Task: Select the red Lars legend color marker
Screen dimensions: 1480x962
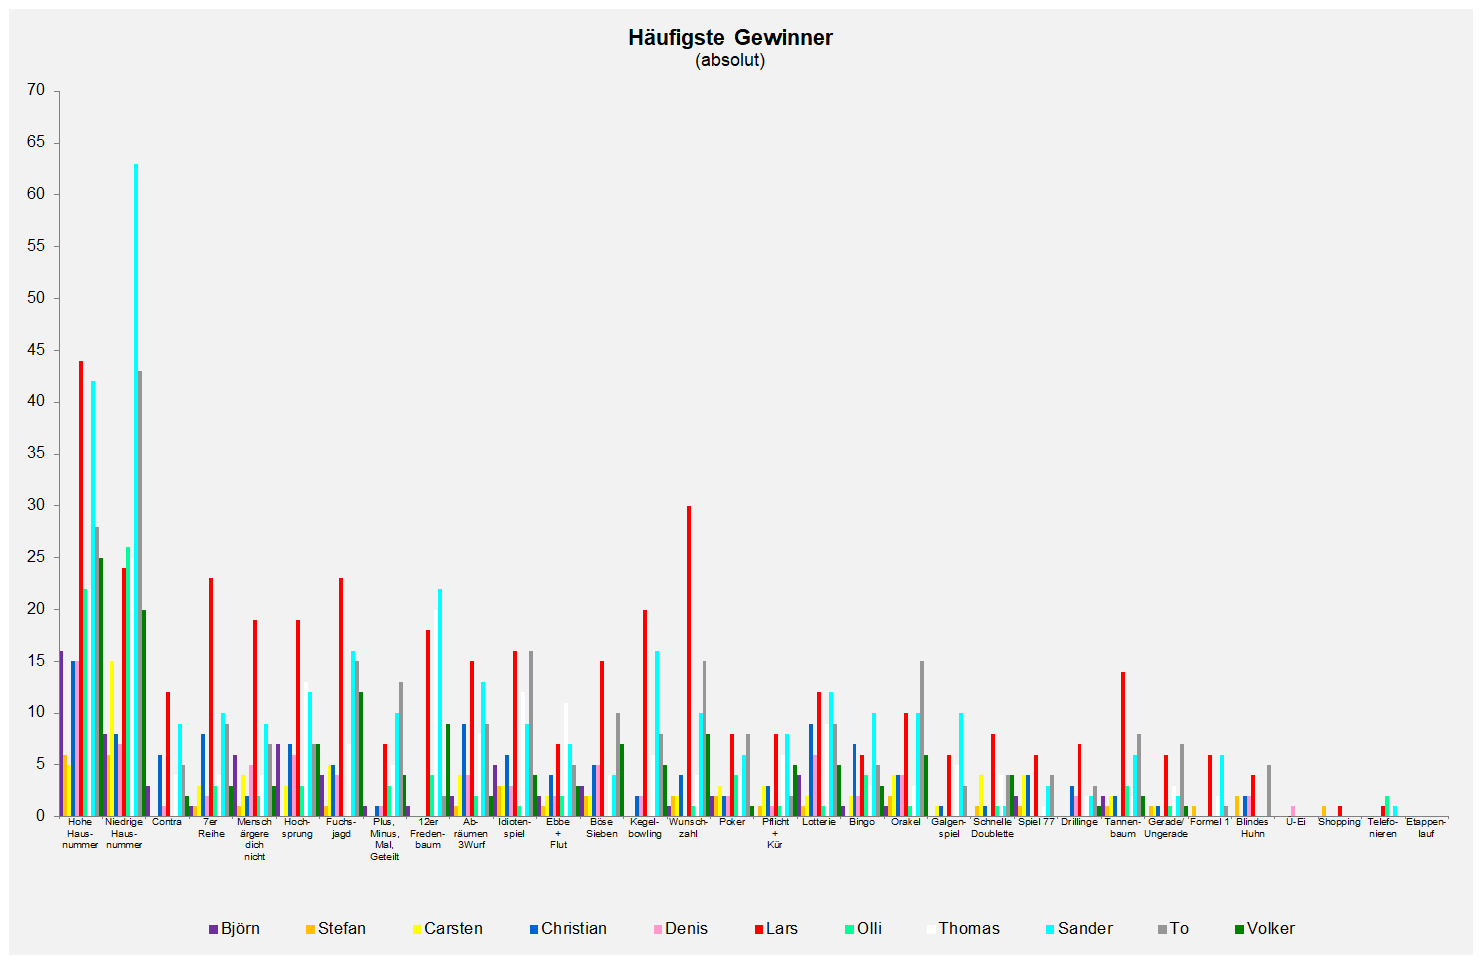Action: pos(758,929)
